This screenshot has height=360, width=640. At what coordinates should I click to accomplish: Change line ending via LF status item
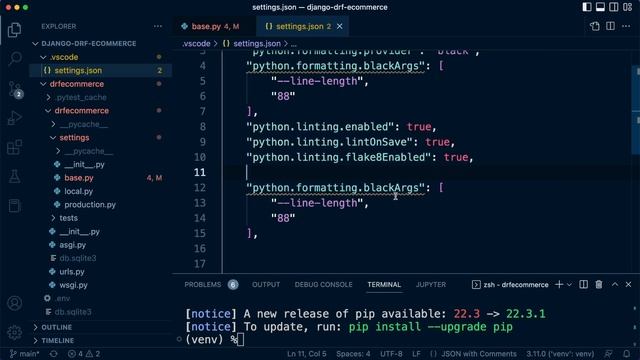pos(416,354)
